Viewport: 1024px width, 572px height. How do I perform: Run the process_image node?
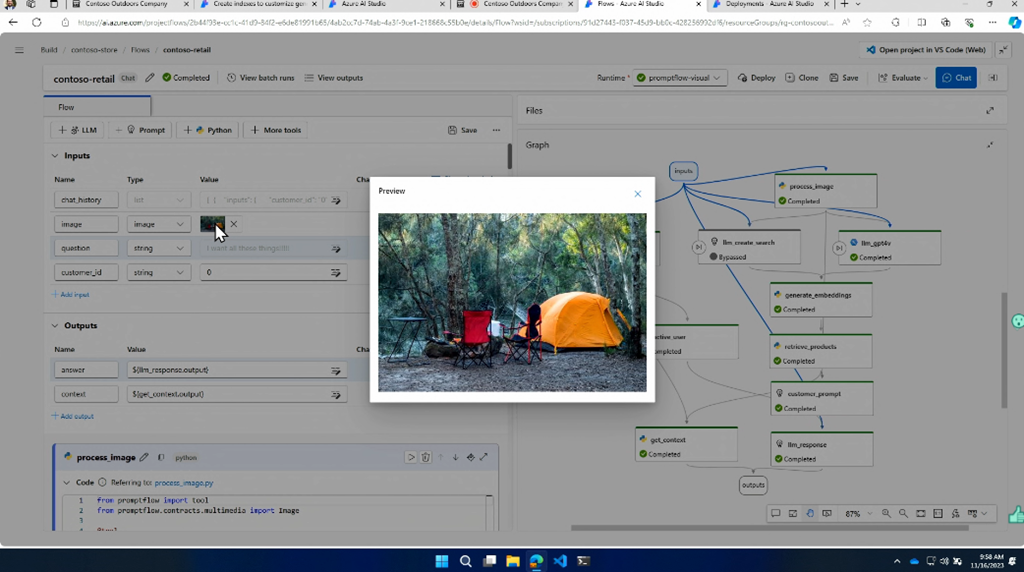410,457
